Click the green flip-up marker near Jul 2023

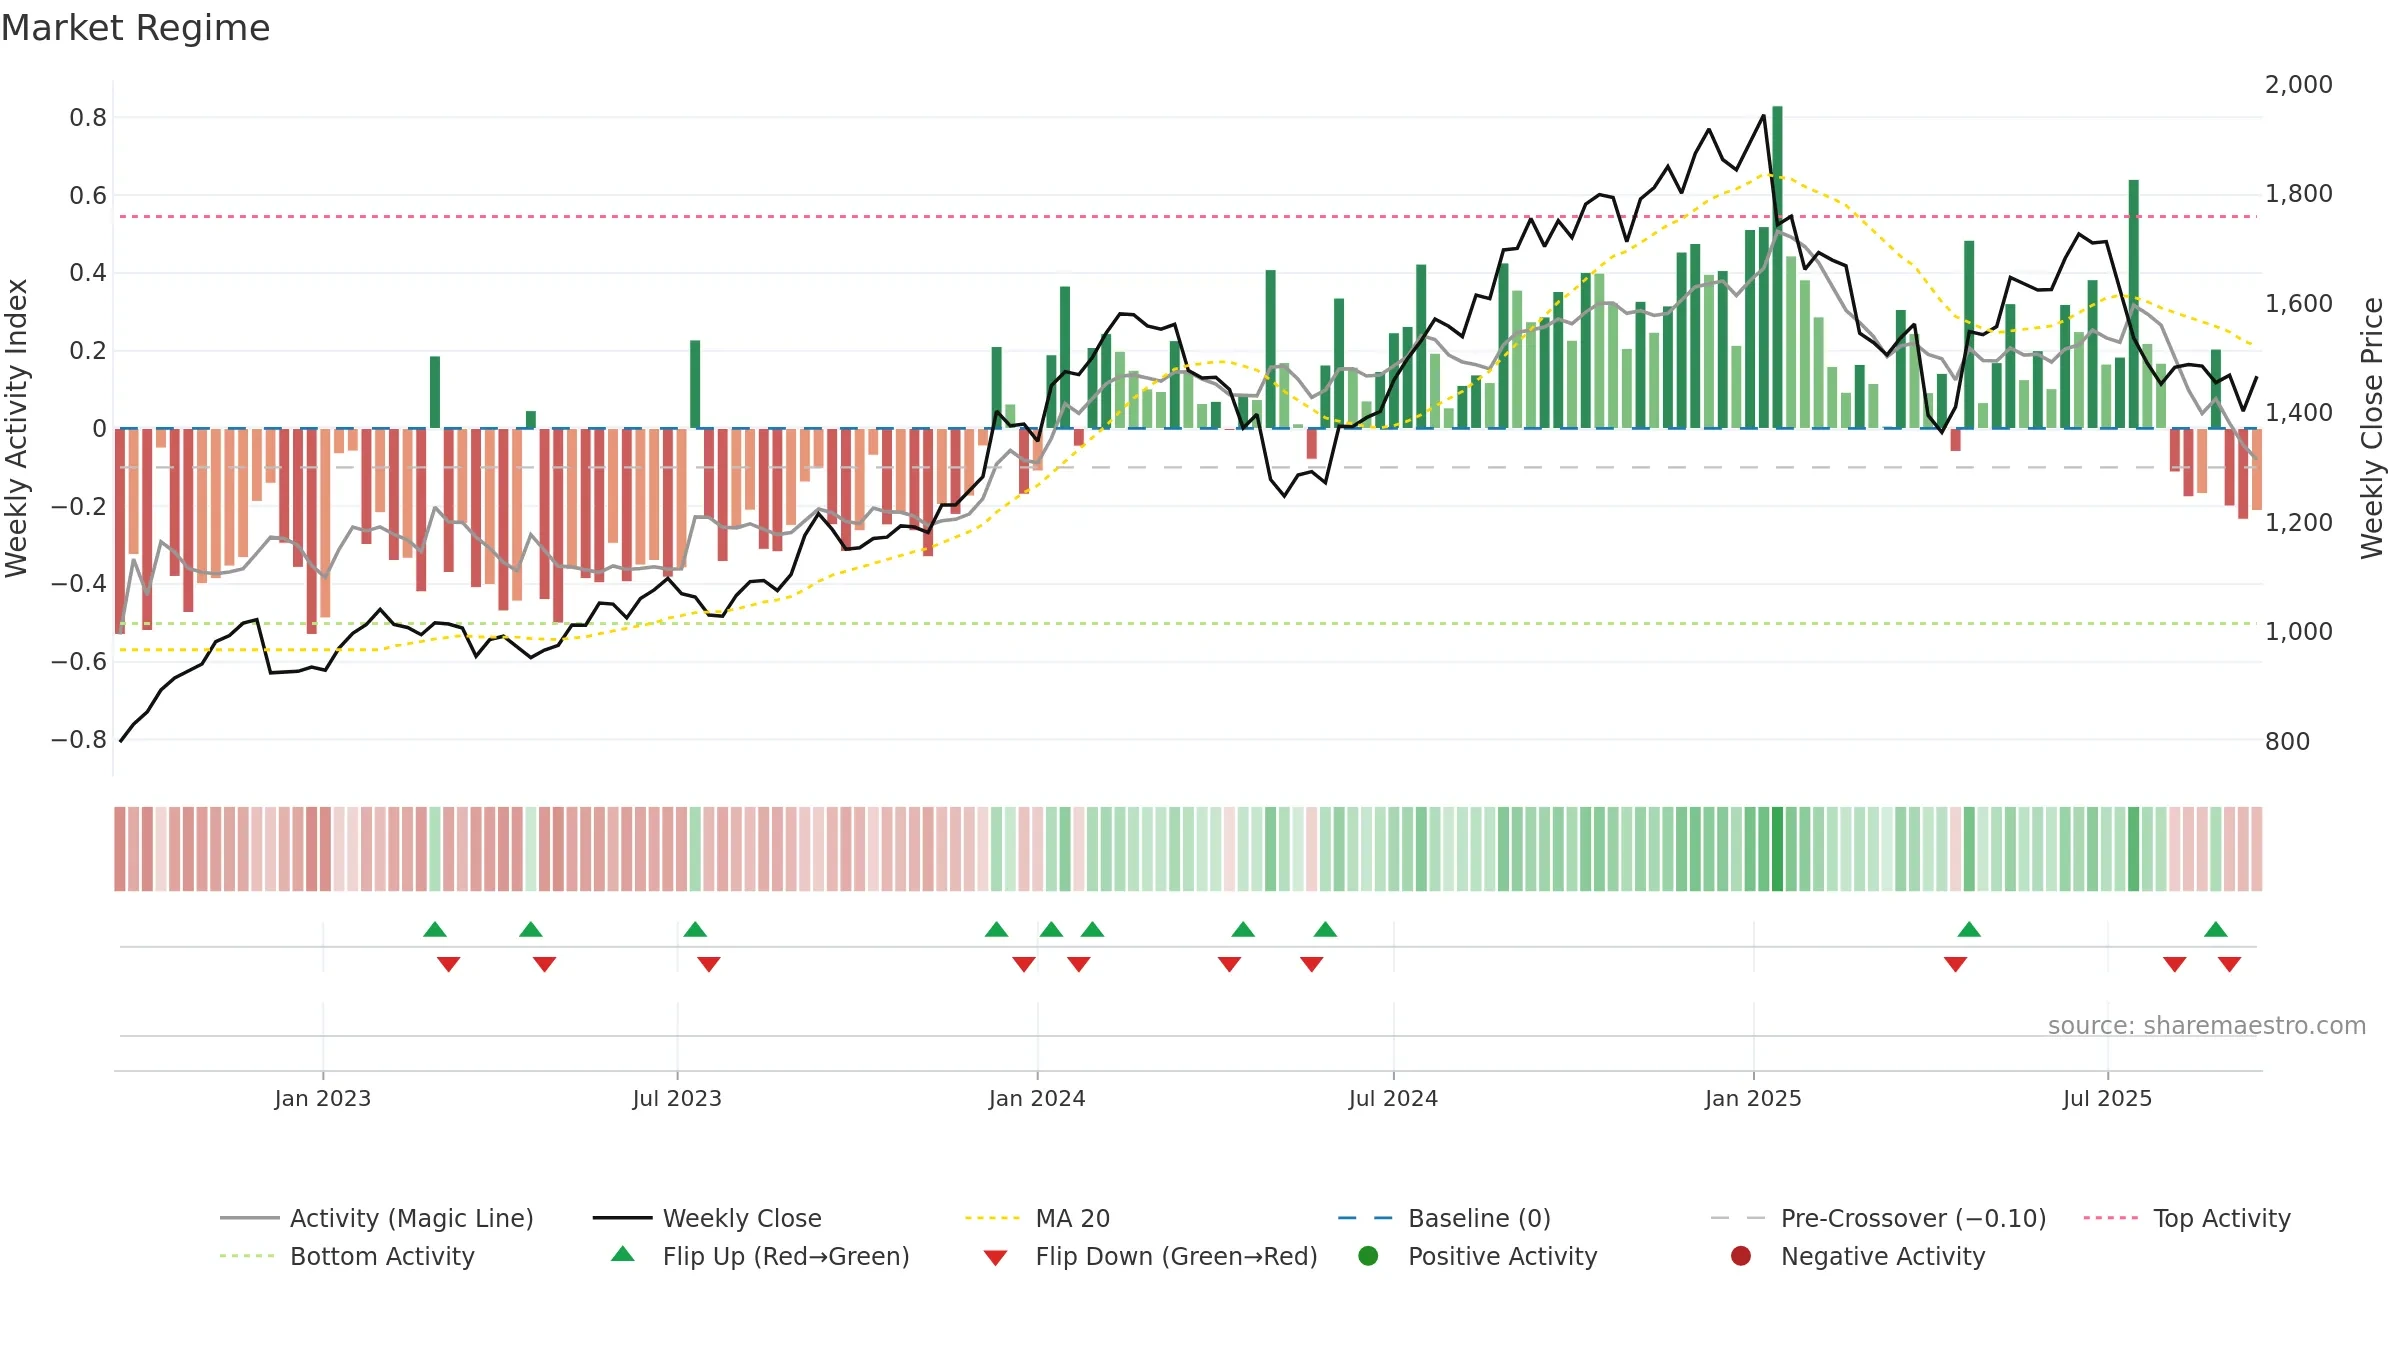click(x=695, y=929)
